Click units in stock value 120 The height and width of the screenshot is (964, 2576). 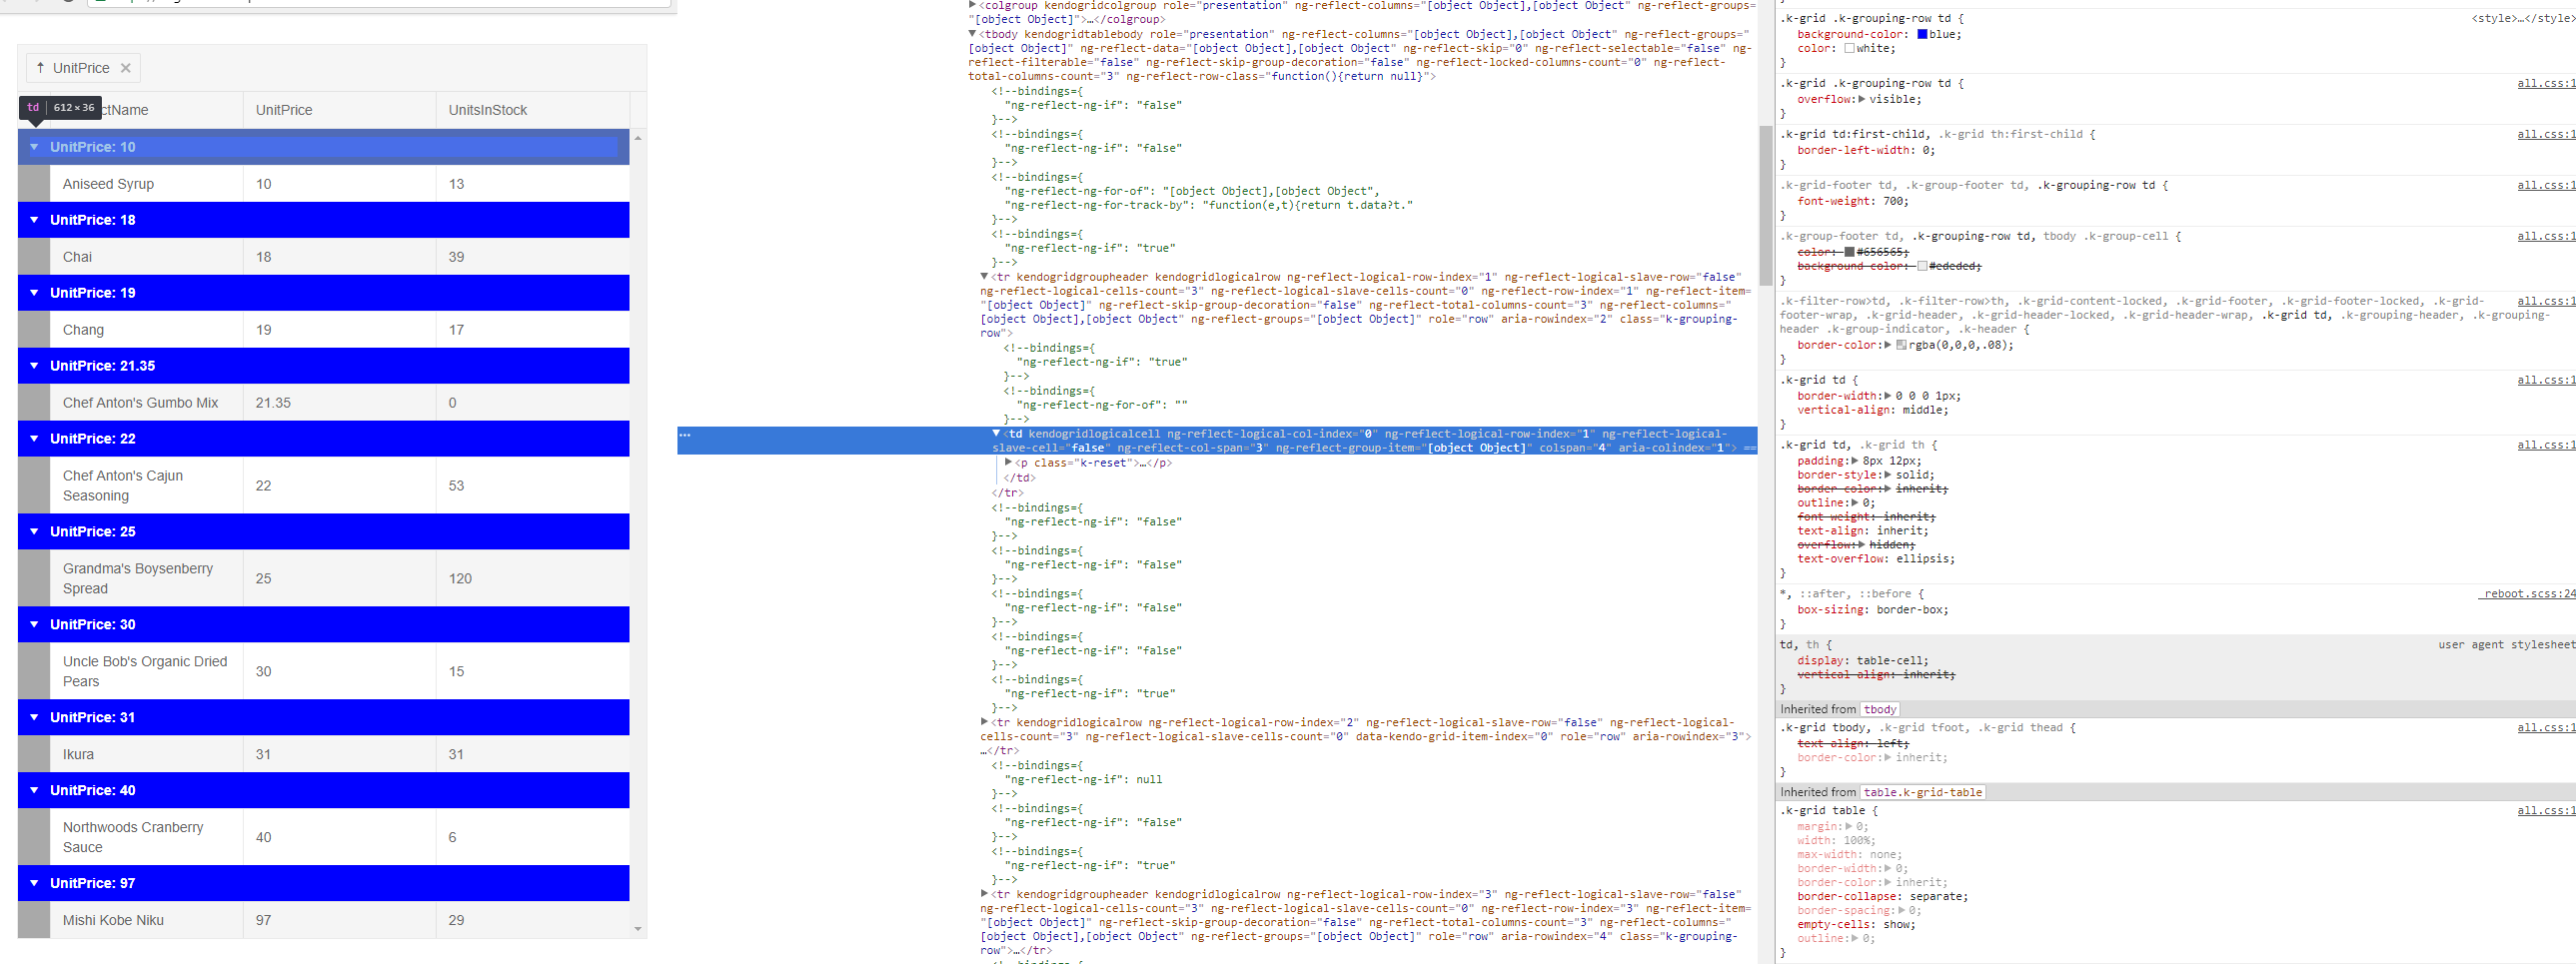tap(460, 579)
